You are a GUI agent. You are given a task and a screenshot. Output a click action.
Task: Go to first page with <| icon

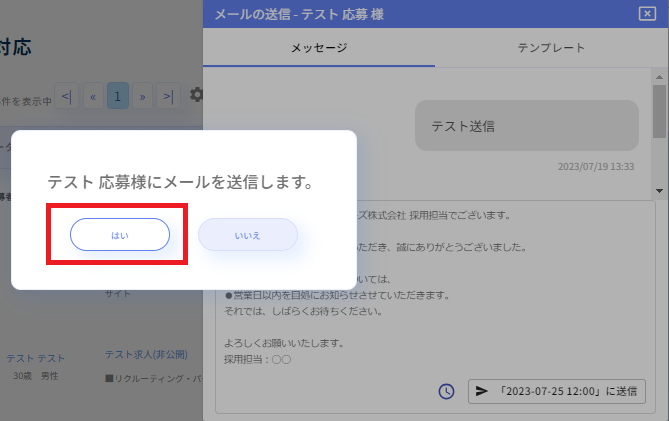coord(67,96)
